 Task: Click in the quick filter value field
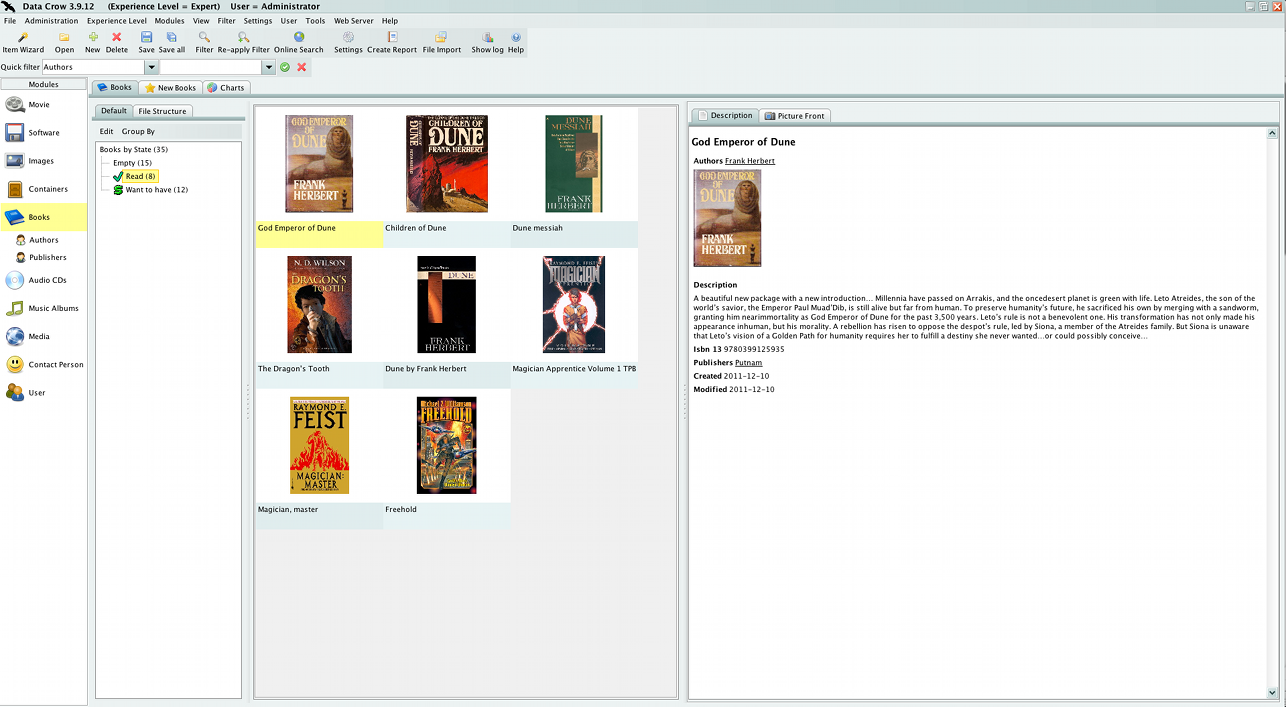coord(211,67)
